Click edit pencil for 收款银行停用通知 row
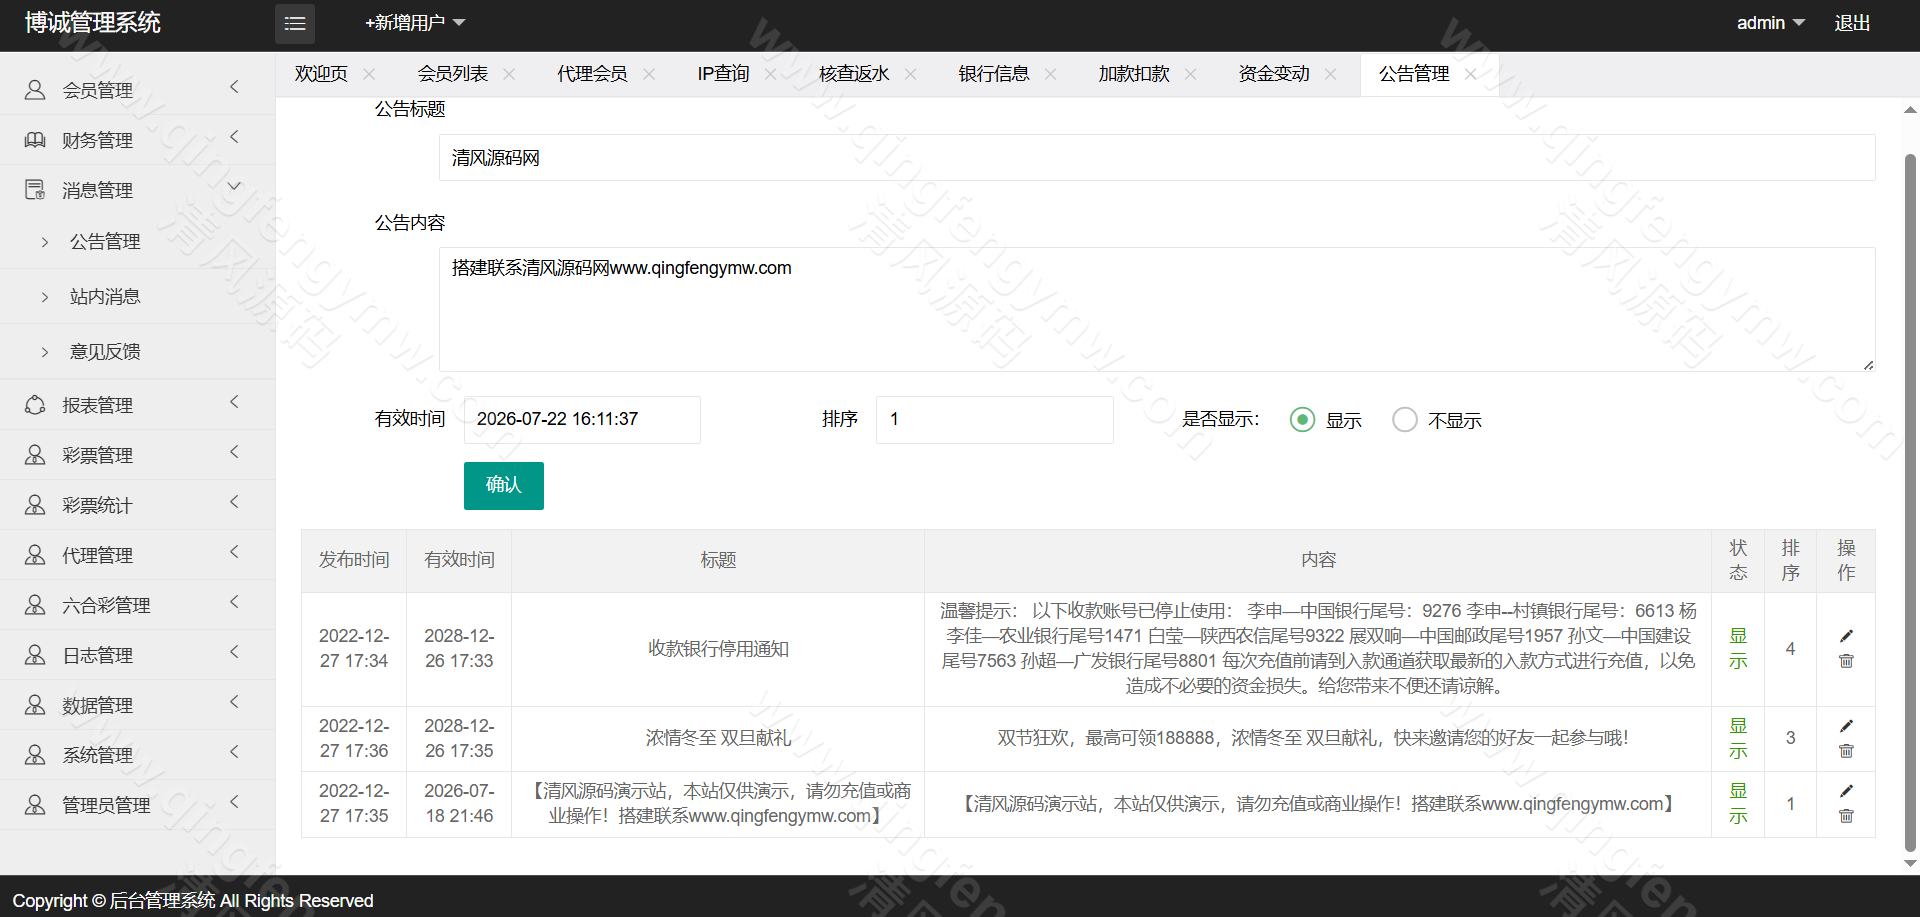 point(1846,636)
